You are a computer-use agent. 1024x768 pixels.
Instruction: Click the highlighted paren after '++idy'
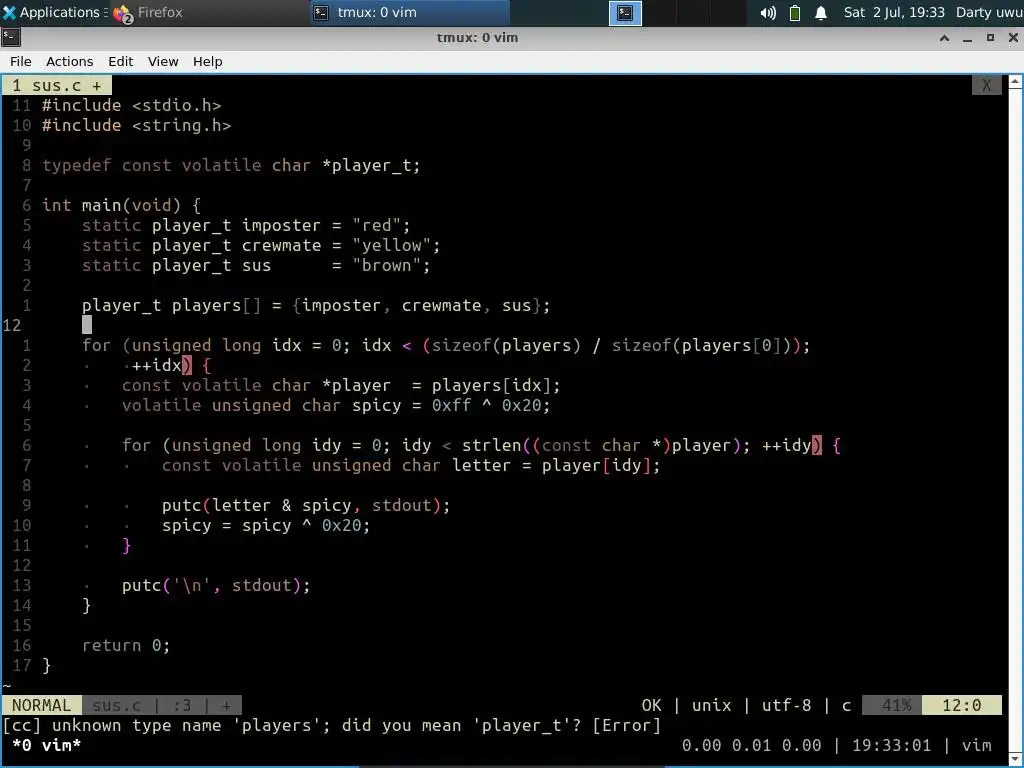tap(817, 445)
